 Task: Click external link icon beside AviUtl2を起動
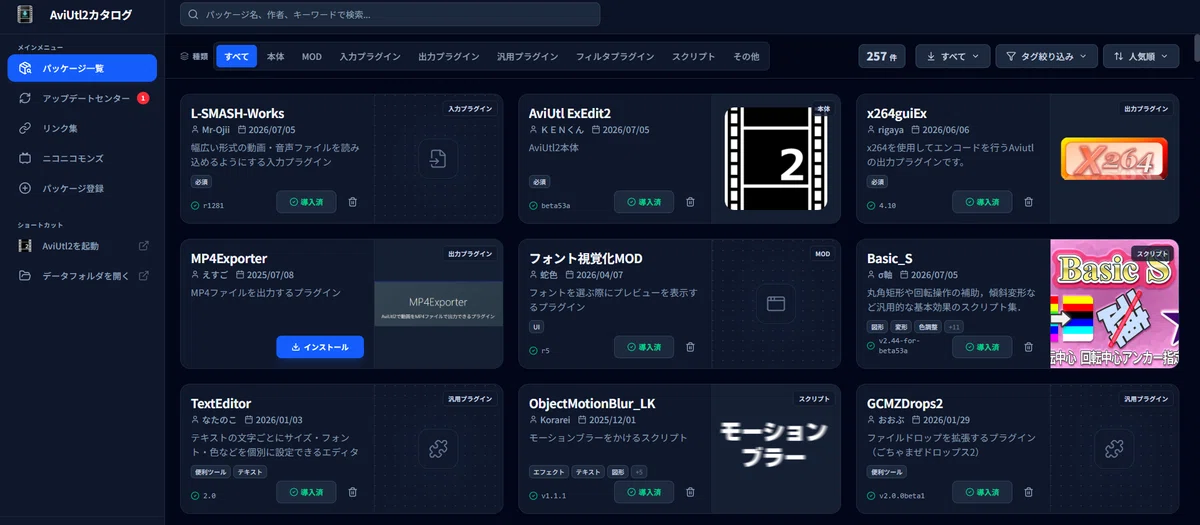(x=143, y=246)
